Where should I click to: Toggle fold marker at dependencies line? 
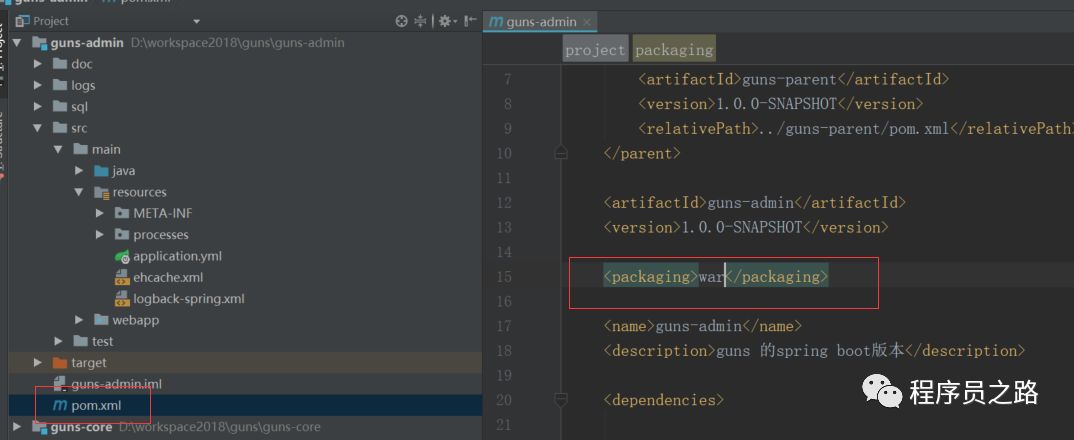click(561, 399)
